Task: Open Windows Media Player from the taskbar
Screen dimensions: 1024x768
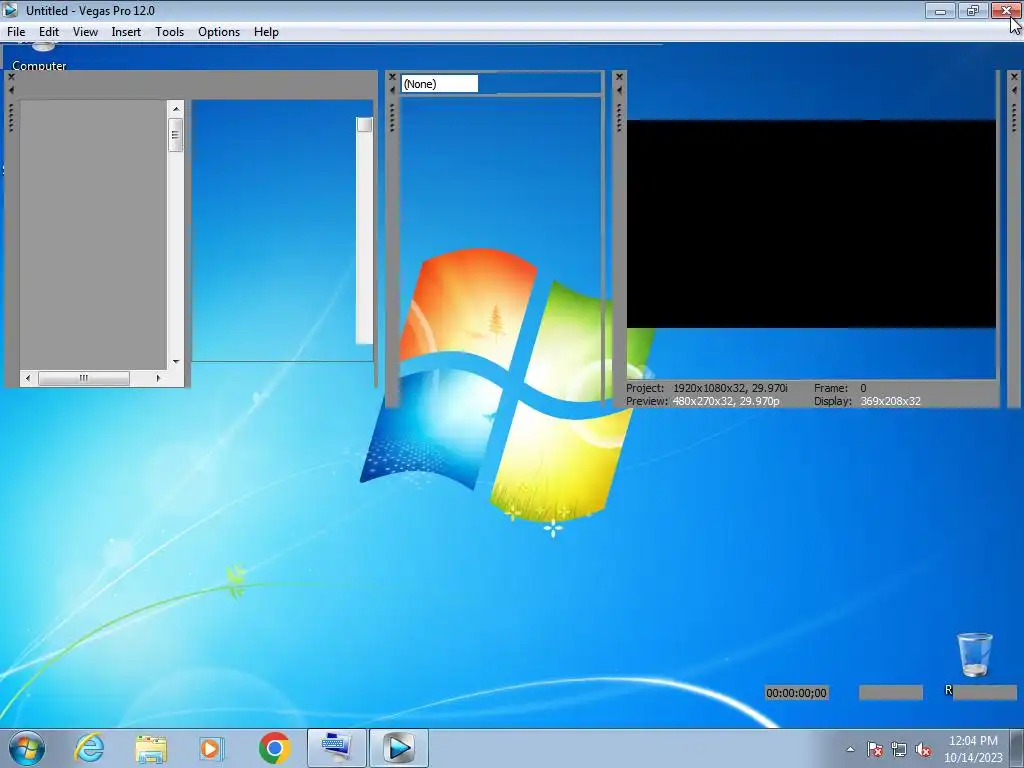Action: (212, 748)
